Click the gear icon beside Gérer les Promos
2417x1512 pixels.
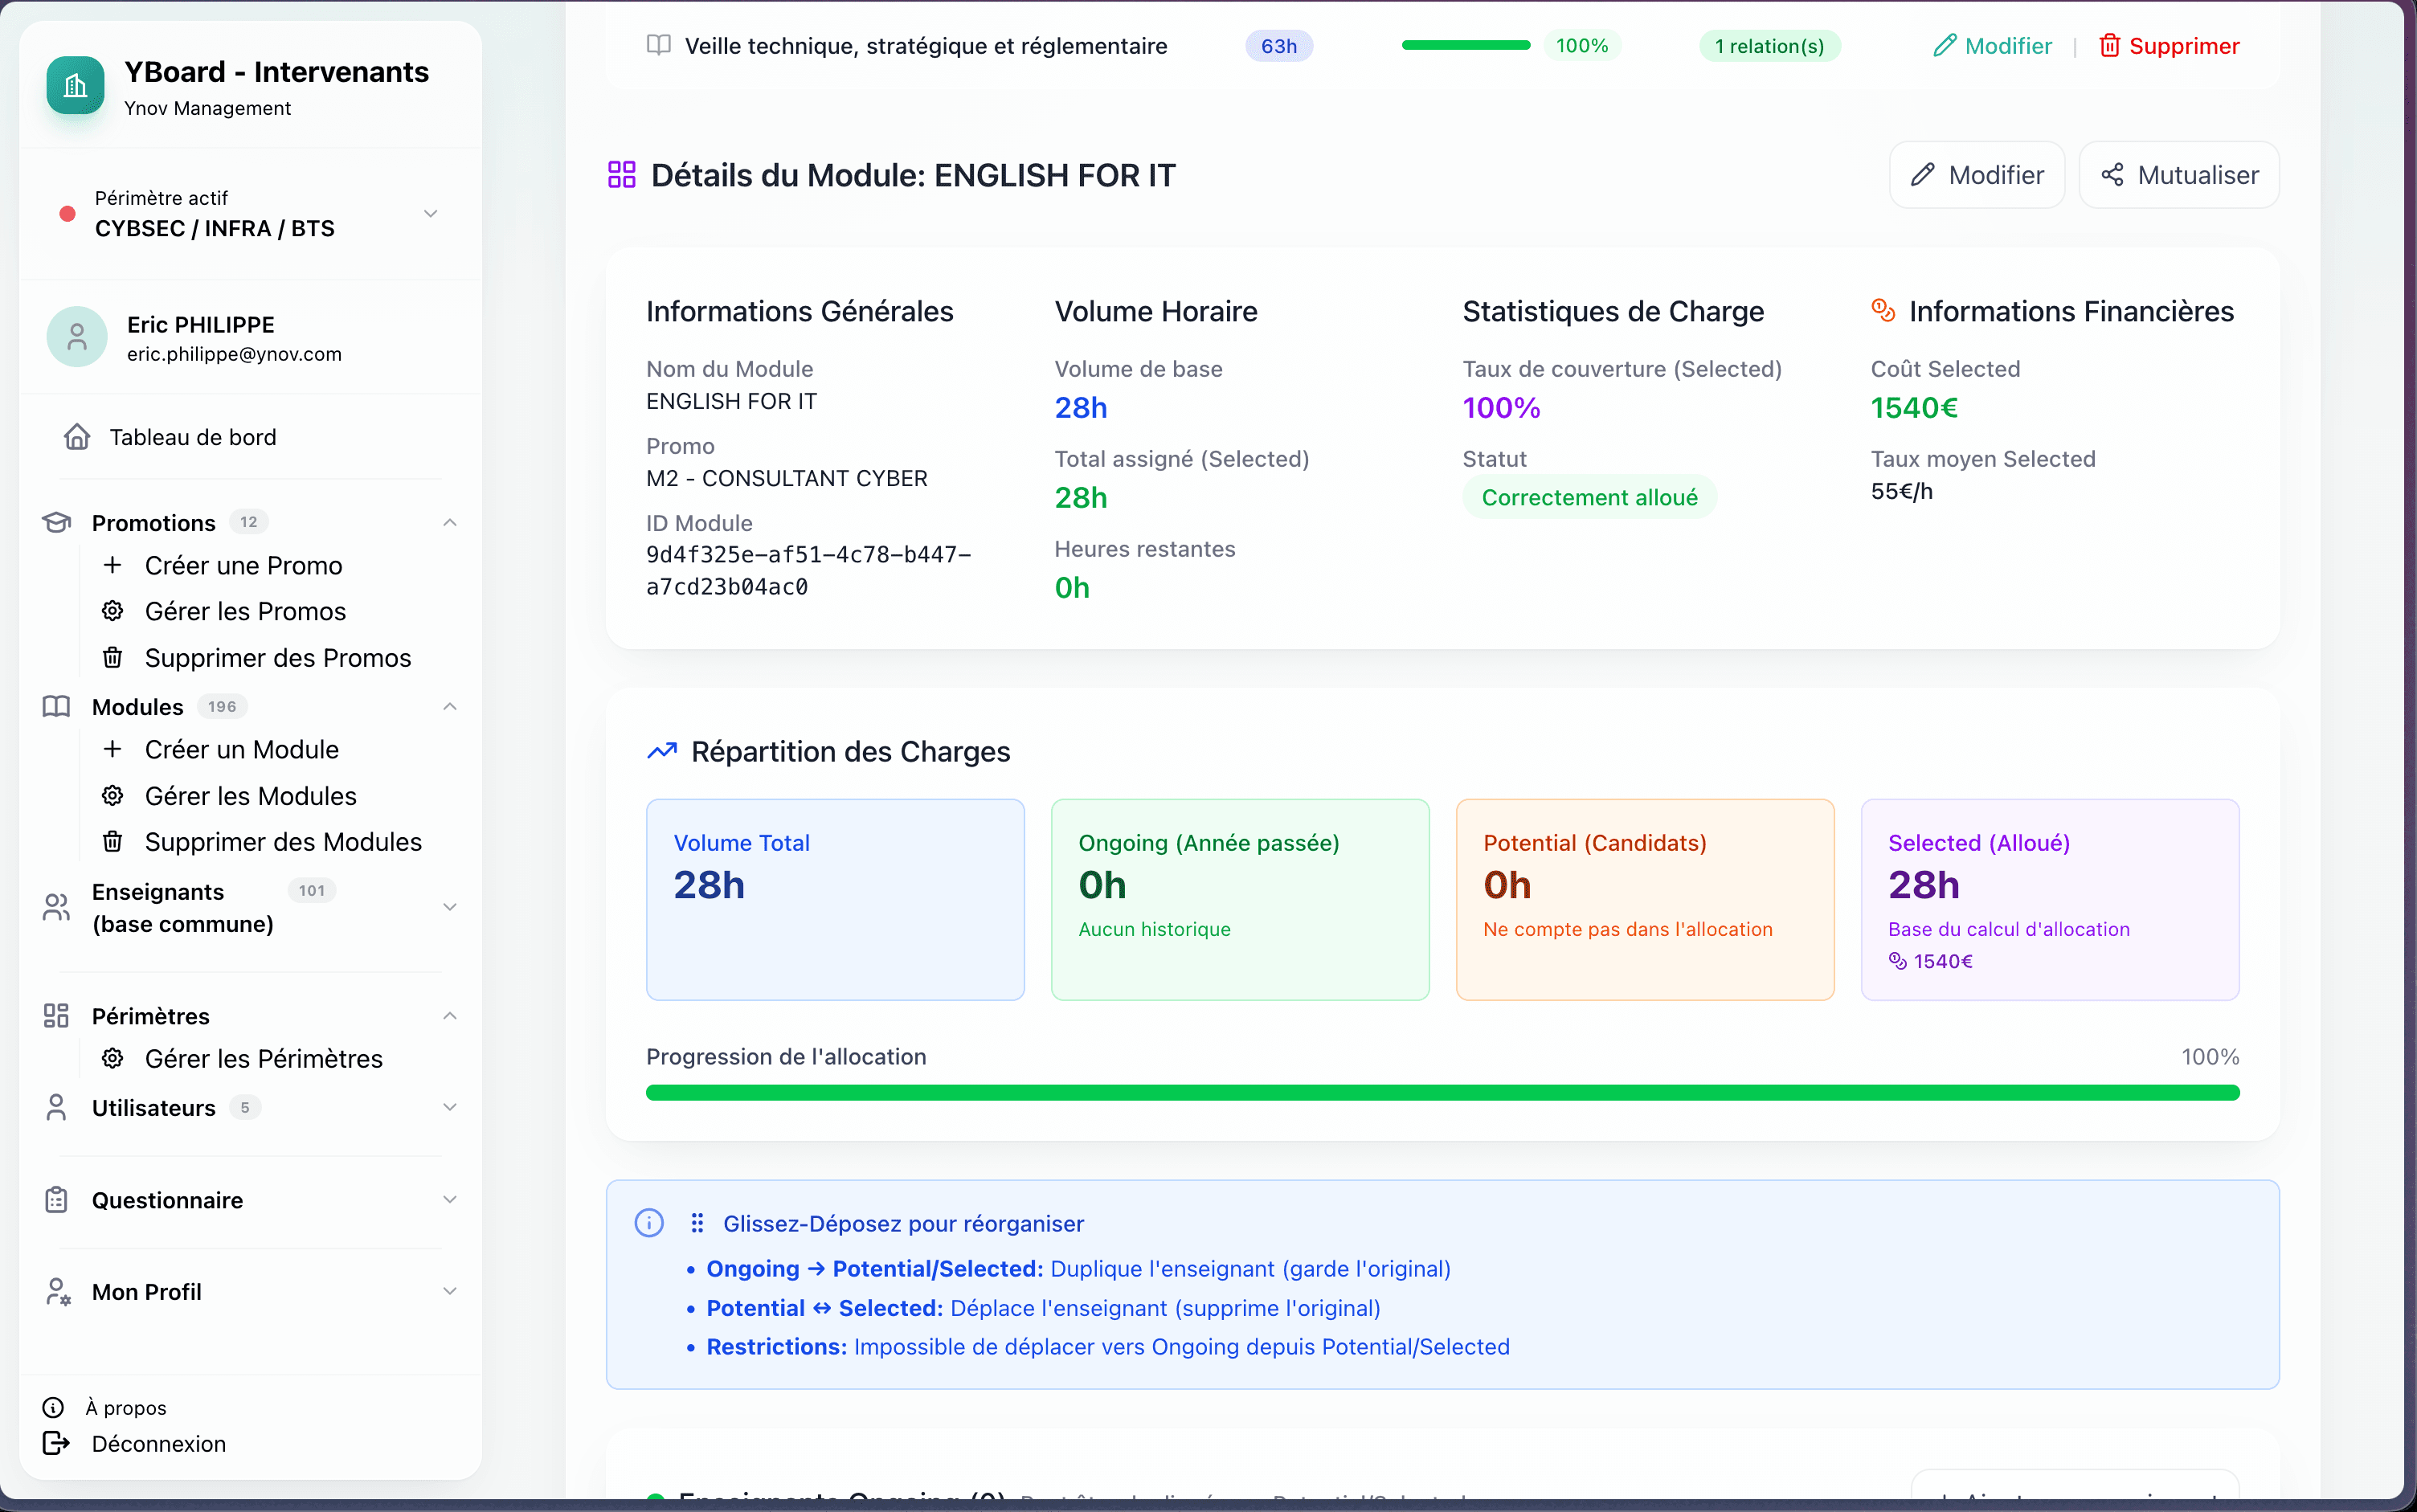(x=113, y=611)
